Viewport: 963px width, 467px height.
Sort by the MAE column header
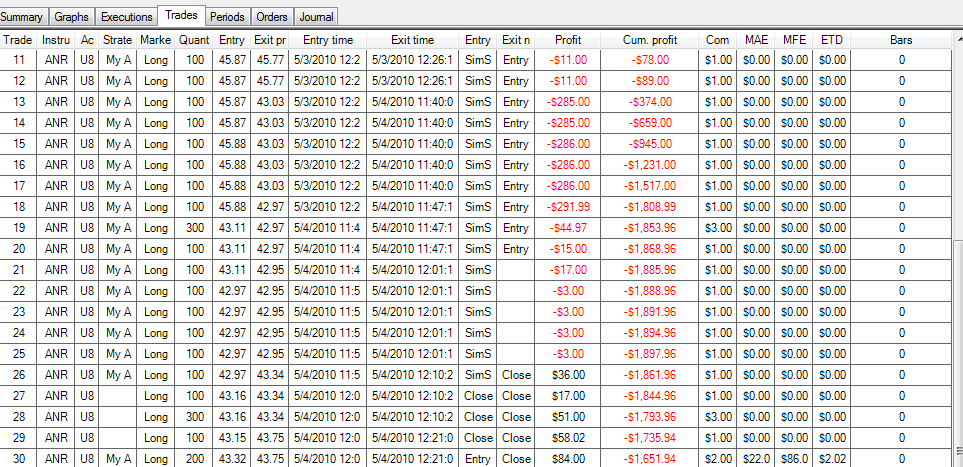point(757,40)
